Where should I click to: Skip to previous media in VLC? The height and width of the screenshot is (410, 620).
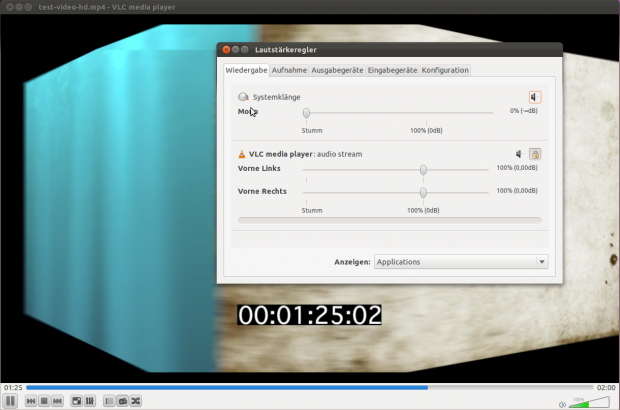31,401
